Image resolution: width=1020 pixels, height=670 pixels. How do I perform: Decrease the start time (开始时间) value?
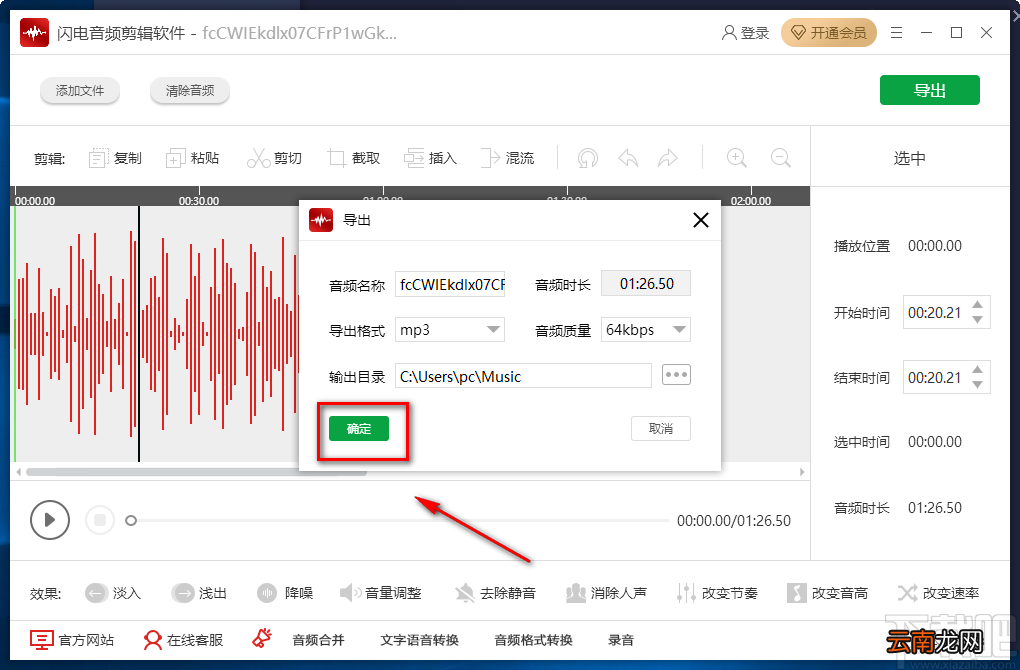point(977,319)
